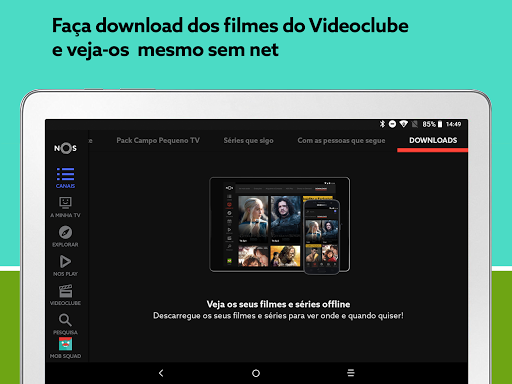Select the Downloads tab
512x384 pixels.
click(x=433, y=140)
